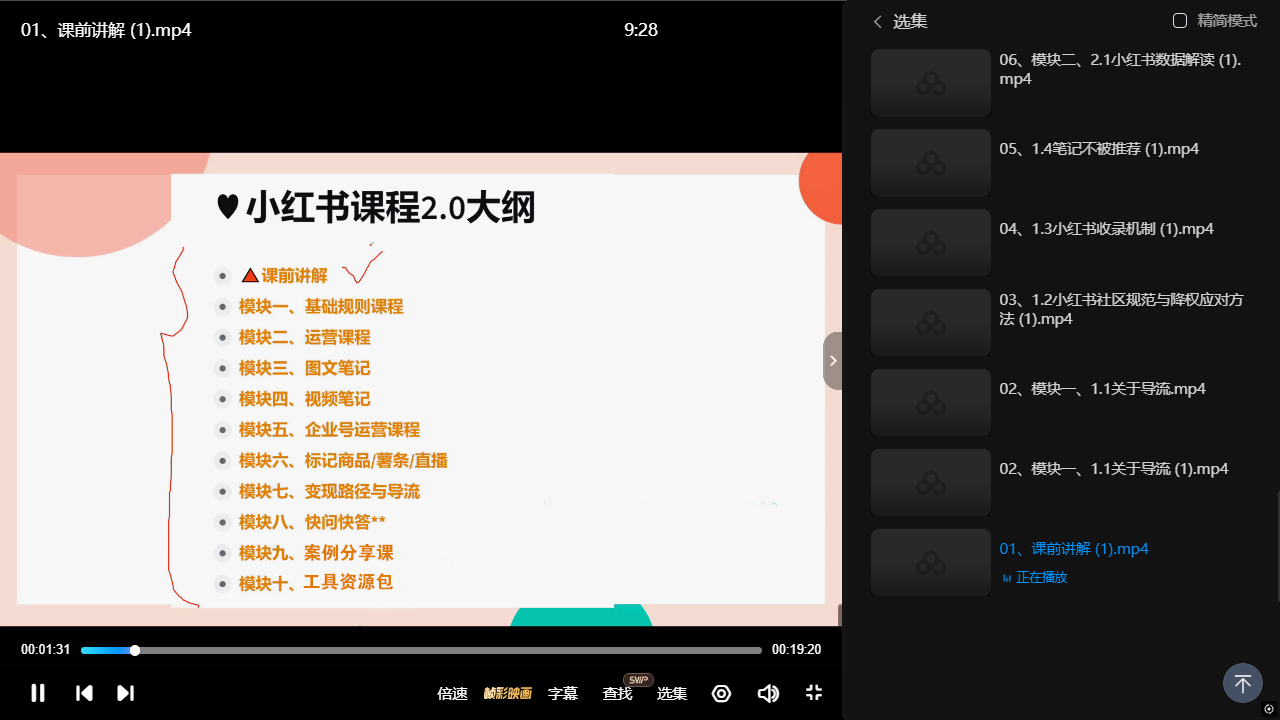Open thumbnail of 05、1.4笔记不被推荐
Screen dimensions: 1280x720
[x=930, y=162]
